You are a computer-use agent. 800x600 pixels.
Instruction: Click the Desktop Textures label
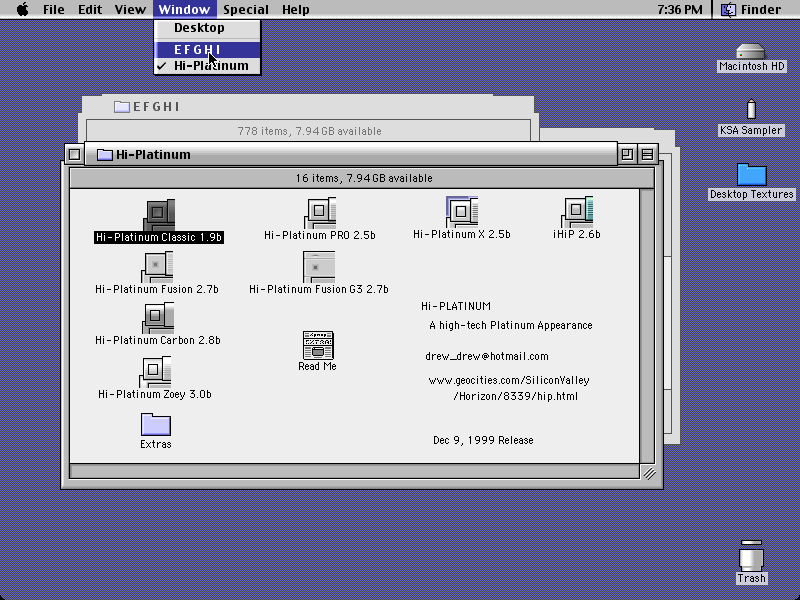(752, 194)
